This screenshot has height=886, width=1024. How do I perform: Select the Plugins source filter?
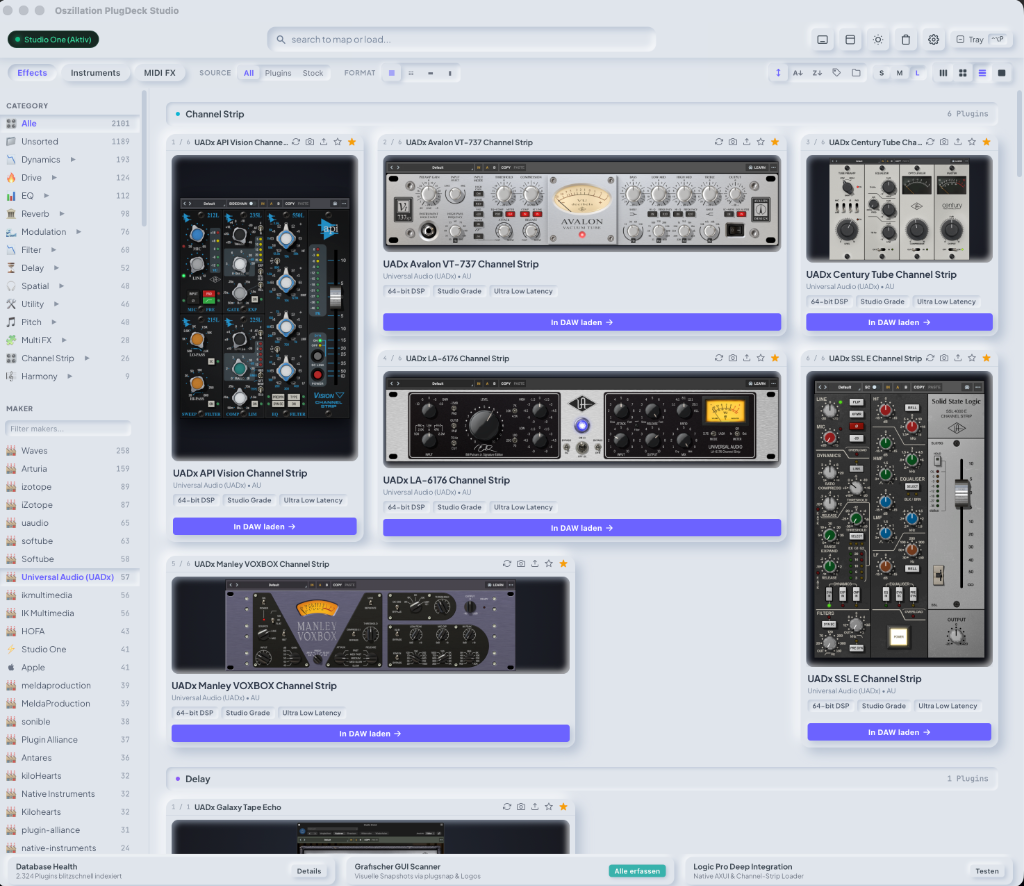coord(278,73)
